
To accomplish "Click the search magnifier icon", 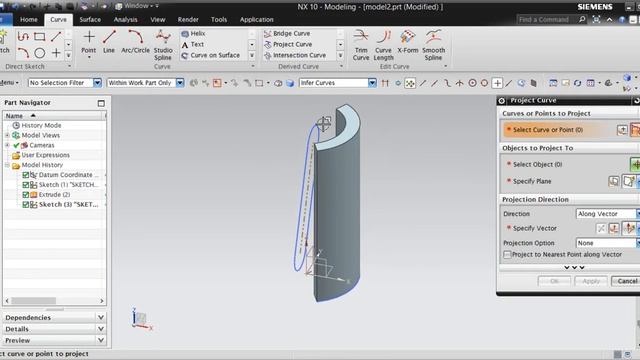I will click(582, 19).
